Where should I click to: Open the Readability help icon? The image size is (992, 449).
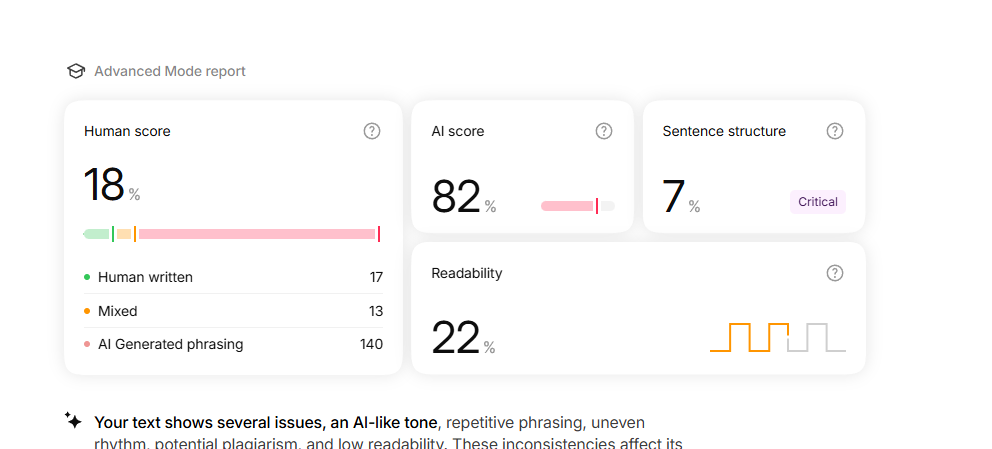point(835,273)
